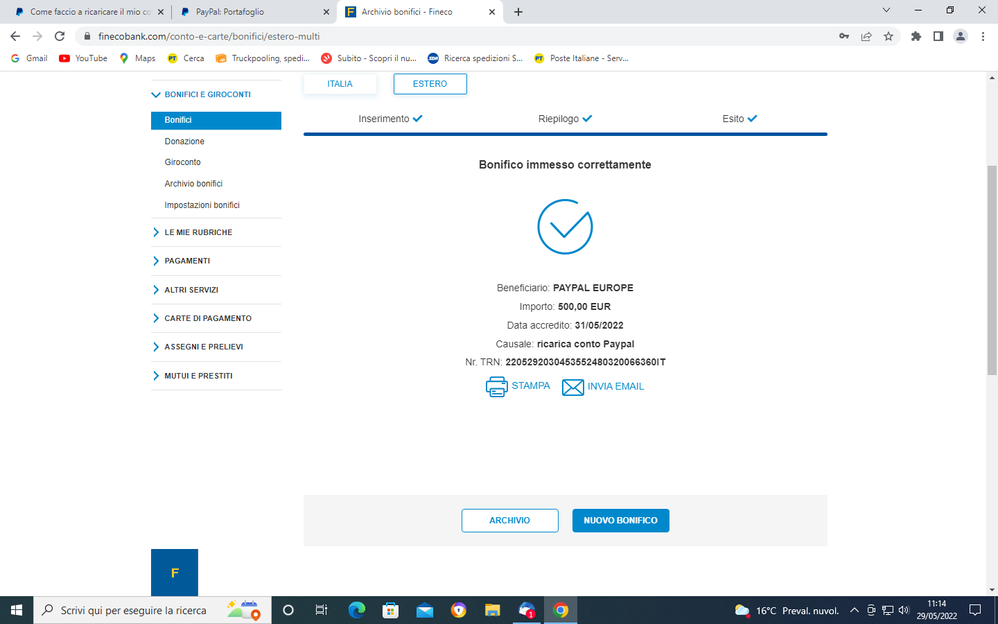Click the Riepilogo step label
The width and height of the screenshot is (998, 624).
tap(559, 118)
